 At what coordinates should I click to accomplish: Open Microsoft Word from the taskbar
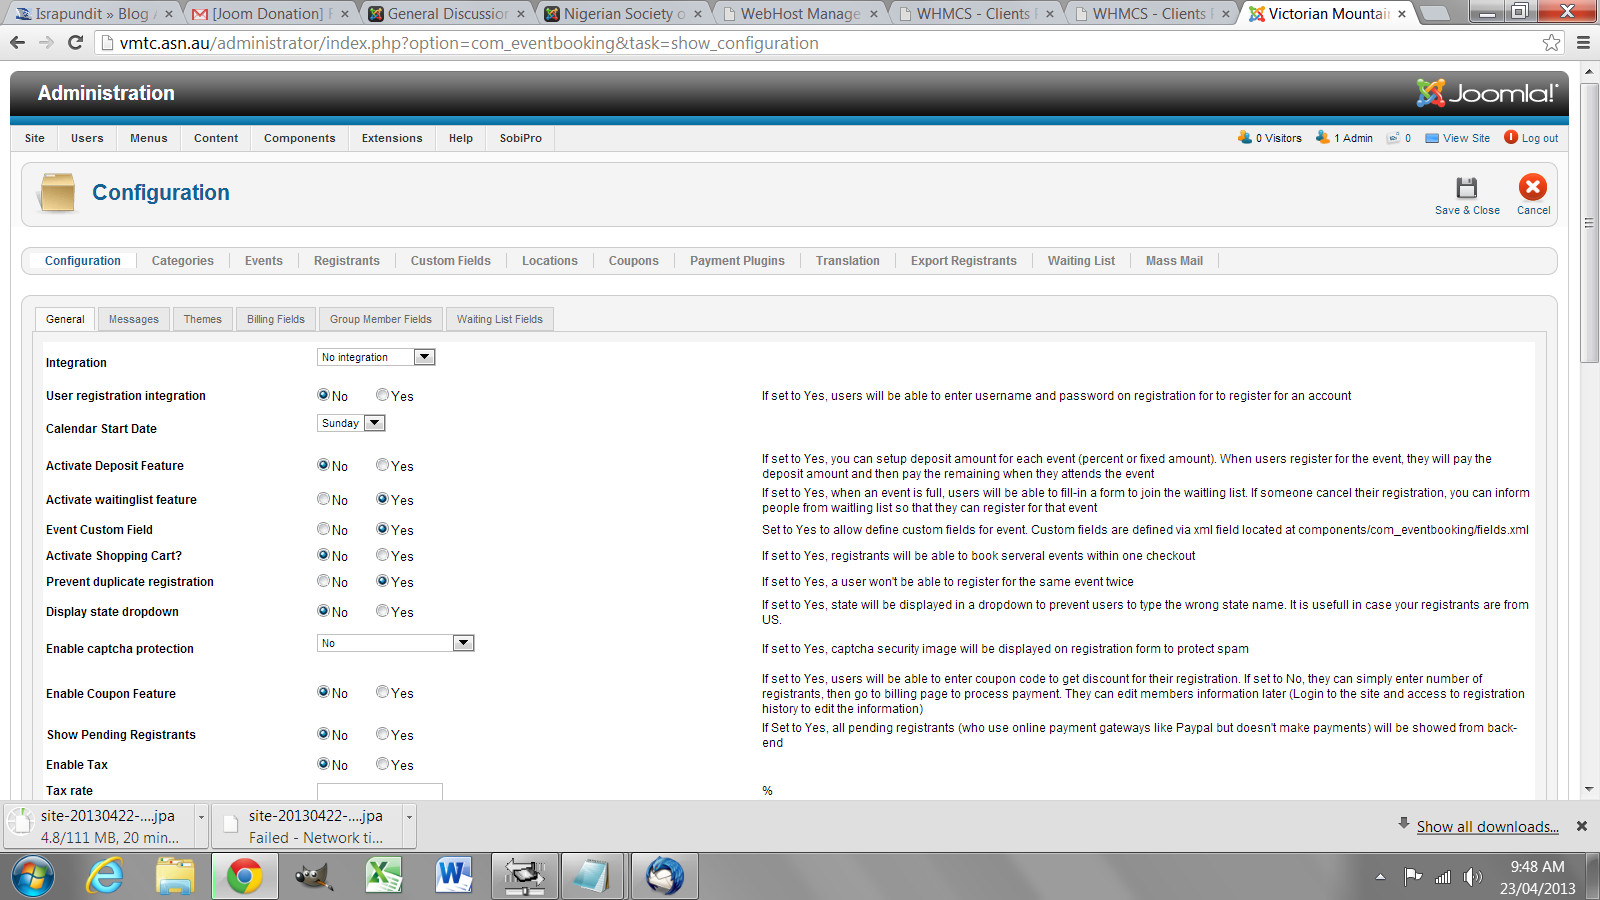453,877
